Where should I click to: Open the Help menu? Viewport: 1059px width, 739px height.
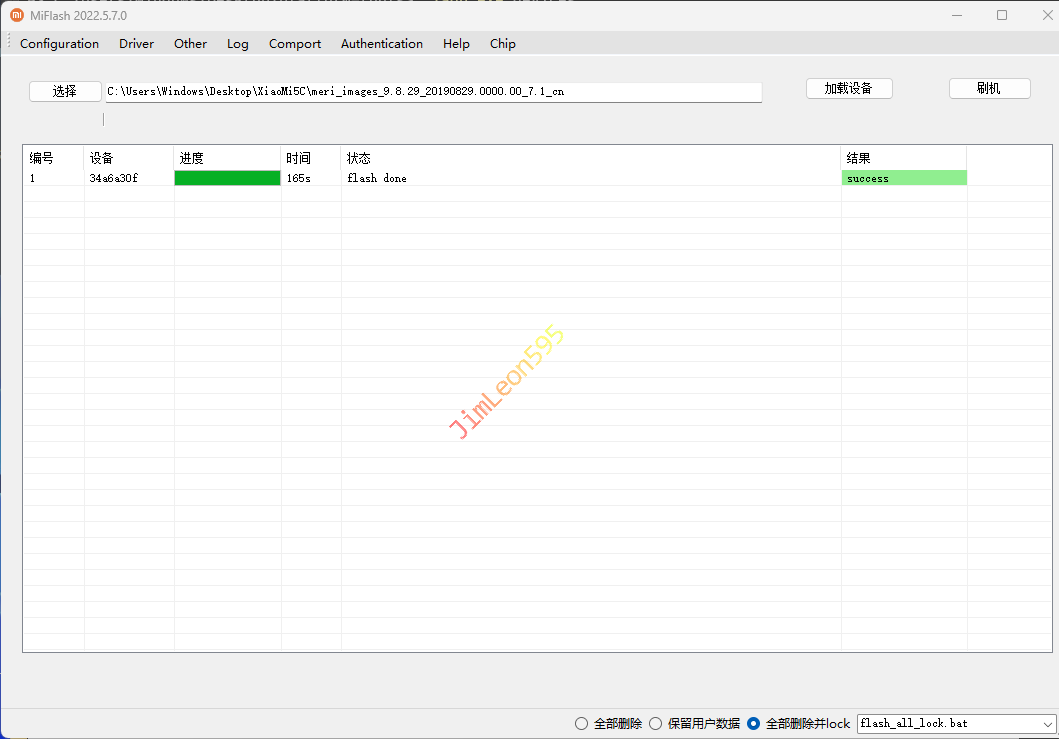[456, 44]
